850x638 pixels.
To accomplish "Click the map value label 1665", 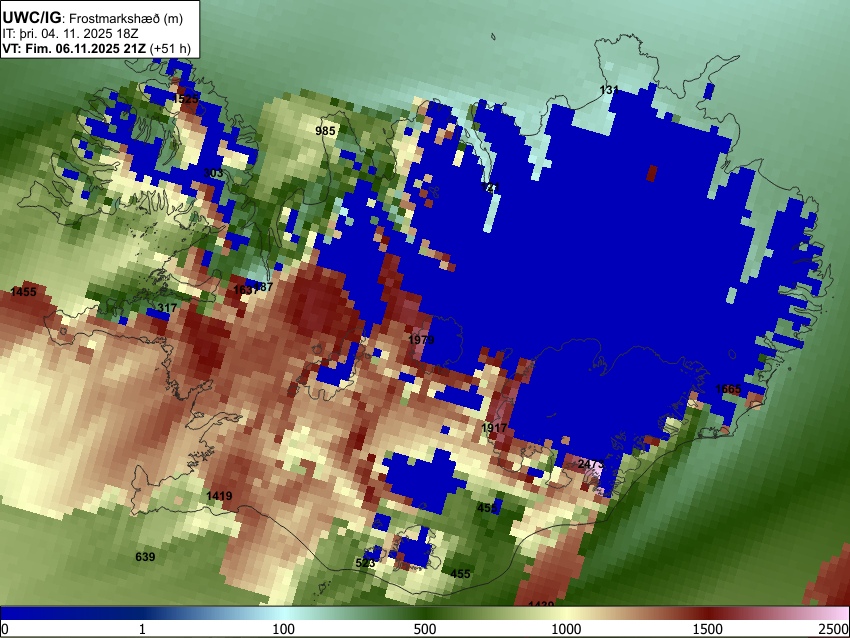I will [x=728, y=389].
